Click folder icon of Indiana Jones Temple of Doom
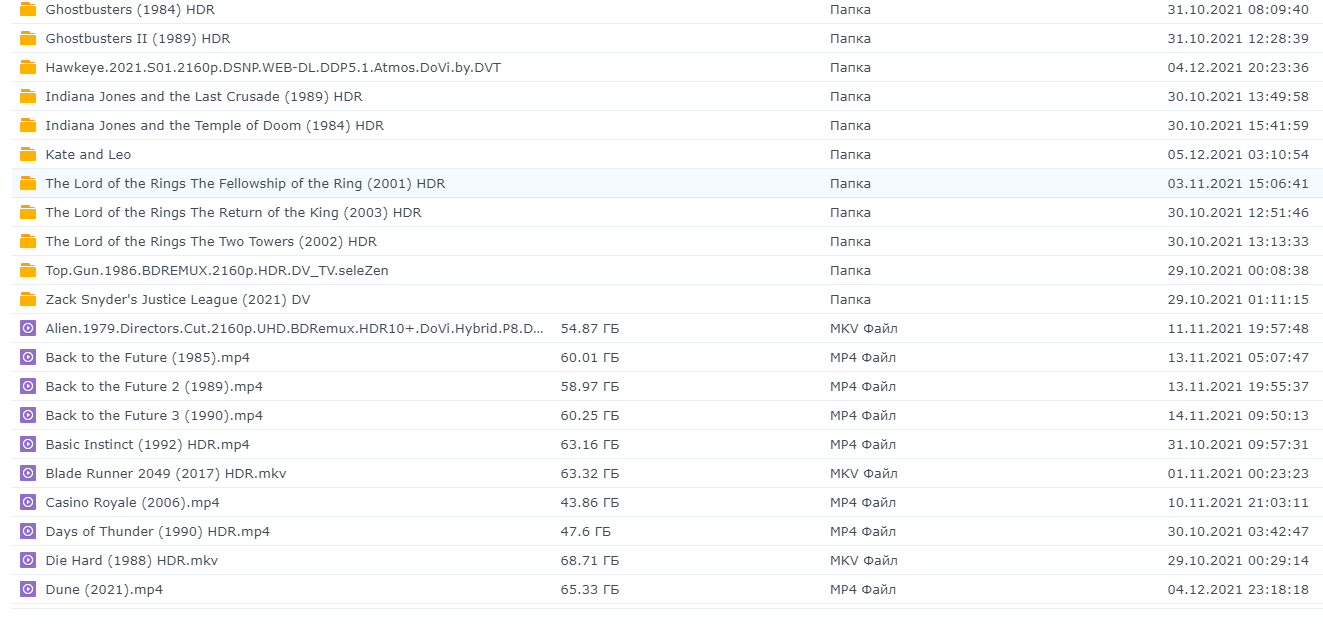 click(28, 126)
